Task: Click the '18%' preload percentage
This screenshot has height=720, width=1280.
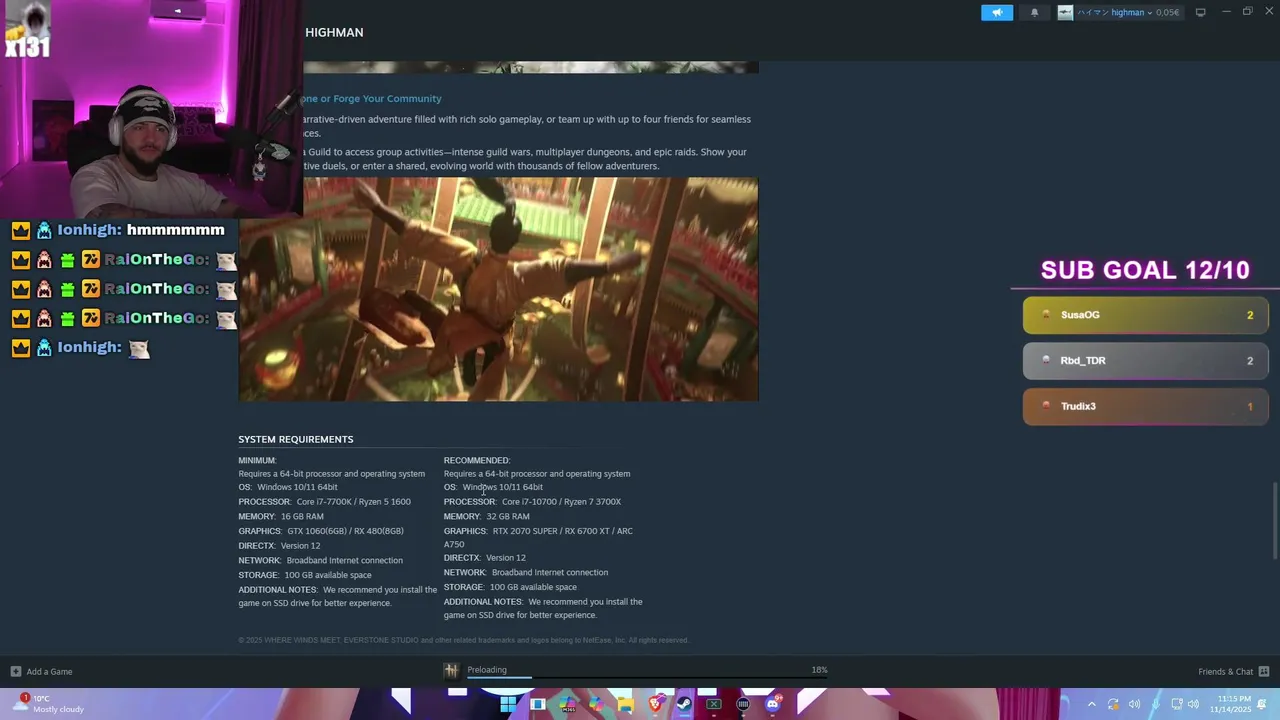Action: point(819,670)
